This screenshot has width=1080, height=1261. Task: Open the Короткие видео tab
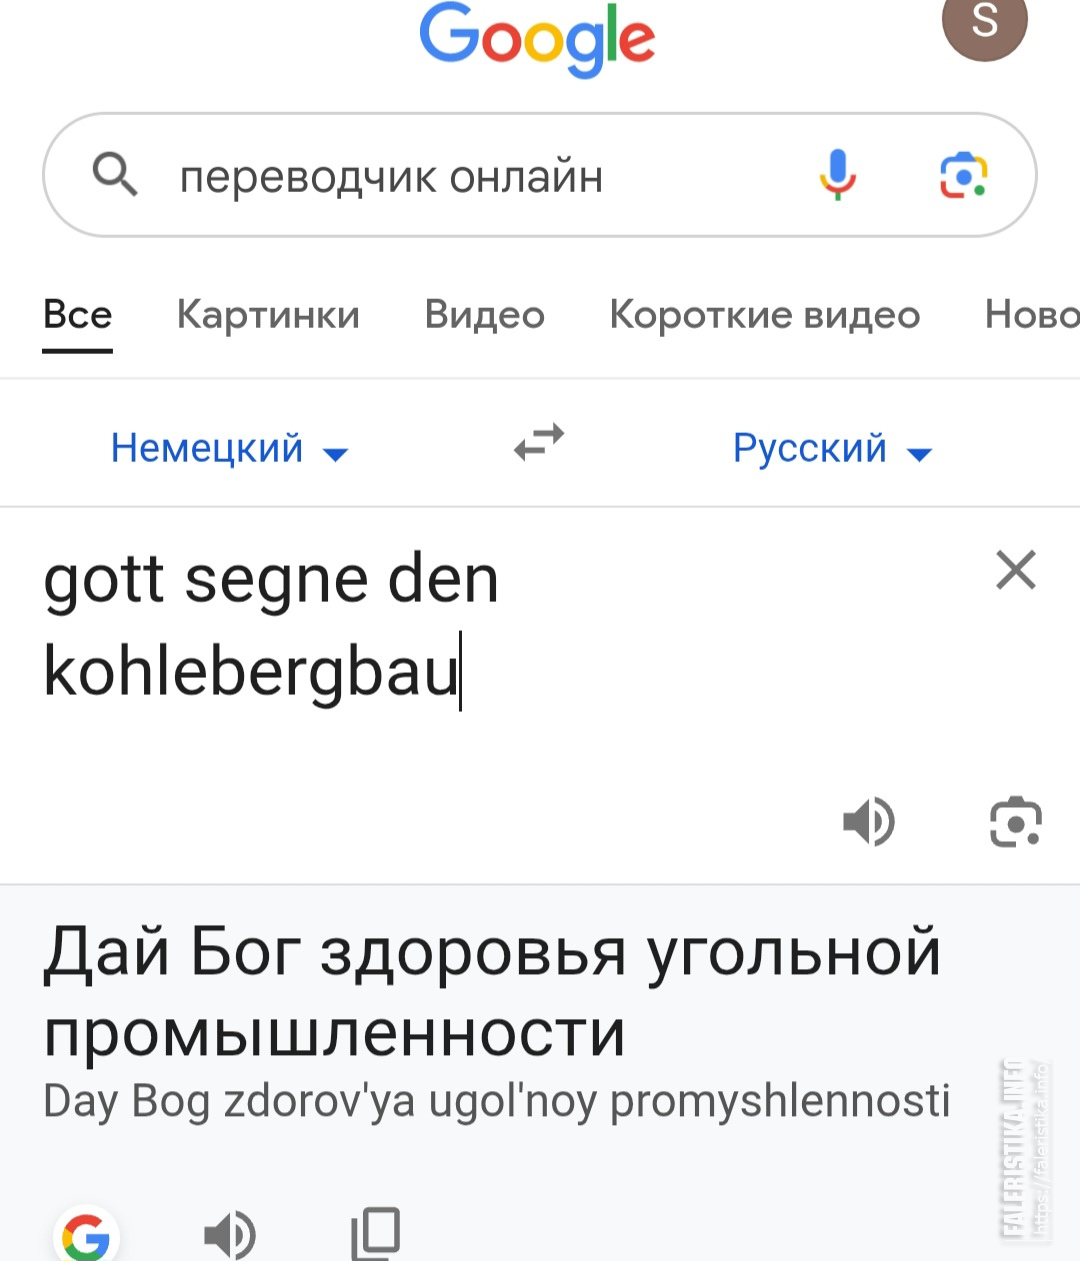764,315
